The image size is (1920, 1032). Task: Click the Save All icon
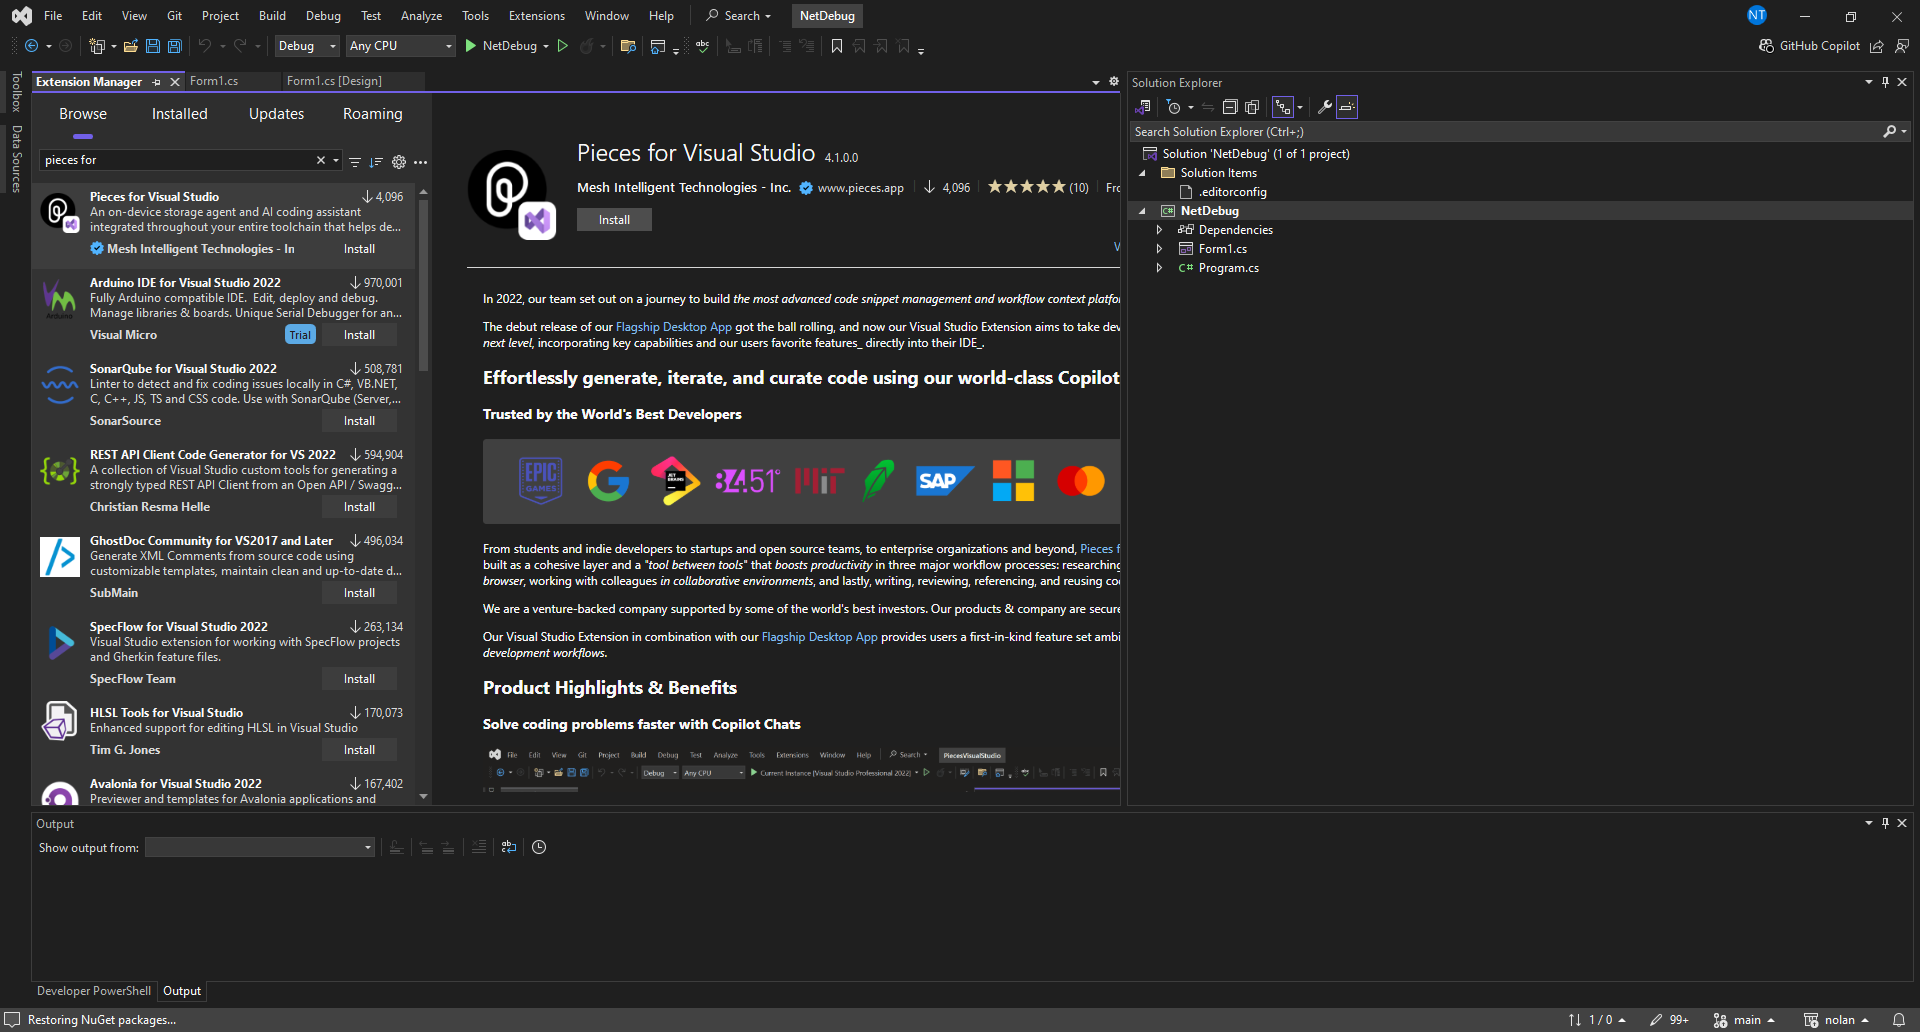click(x=174, y=46)
